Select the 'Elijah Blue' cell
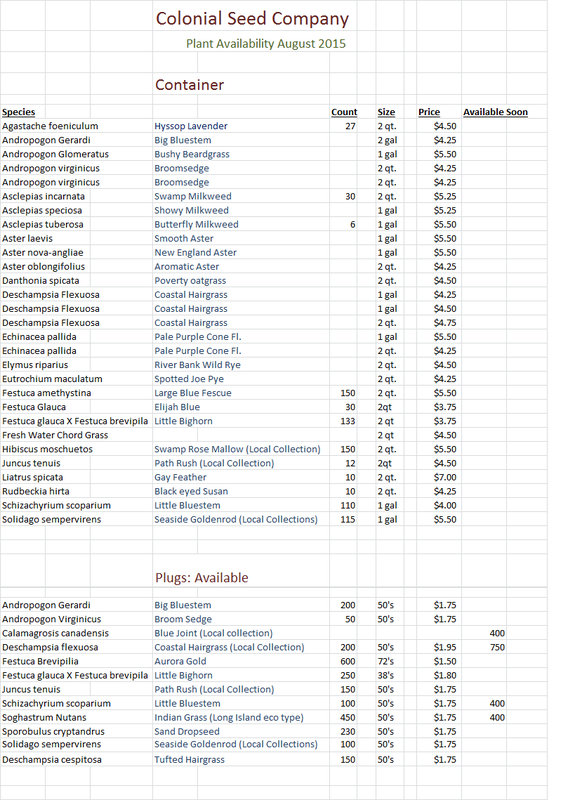This screenshot has width=575, height=800. click(x=177, y=407)
